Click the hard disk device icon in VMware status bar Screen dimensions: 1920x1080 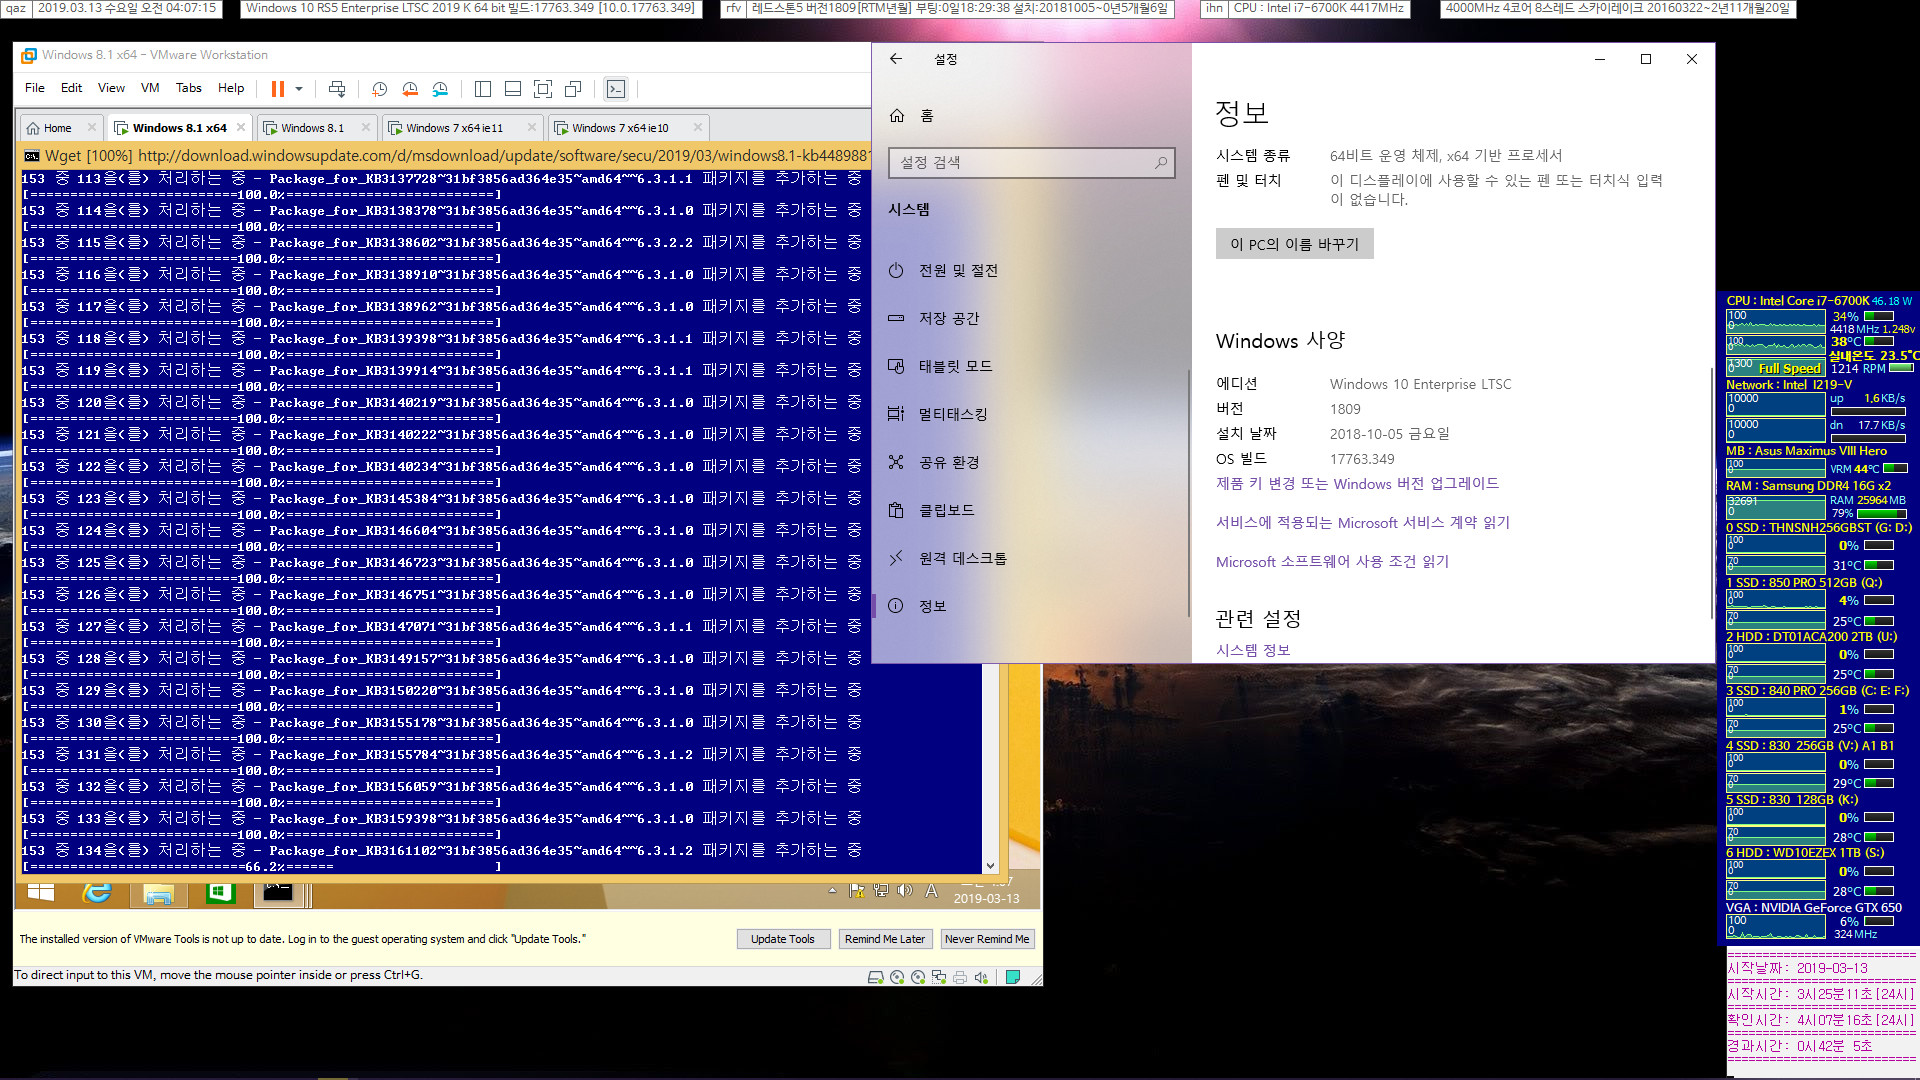876,977
